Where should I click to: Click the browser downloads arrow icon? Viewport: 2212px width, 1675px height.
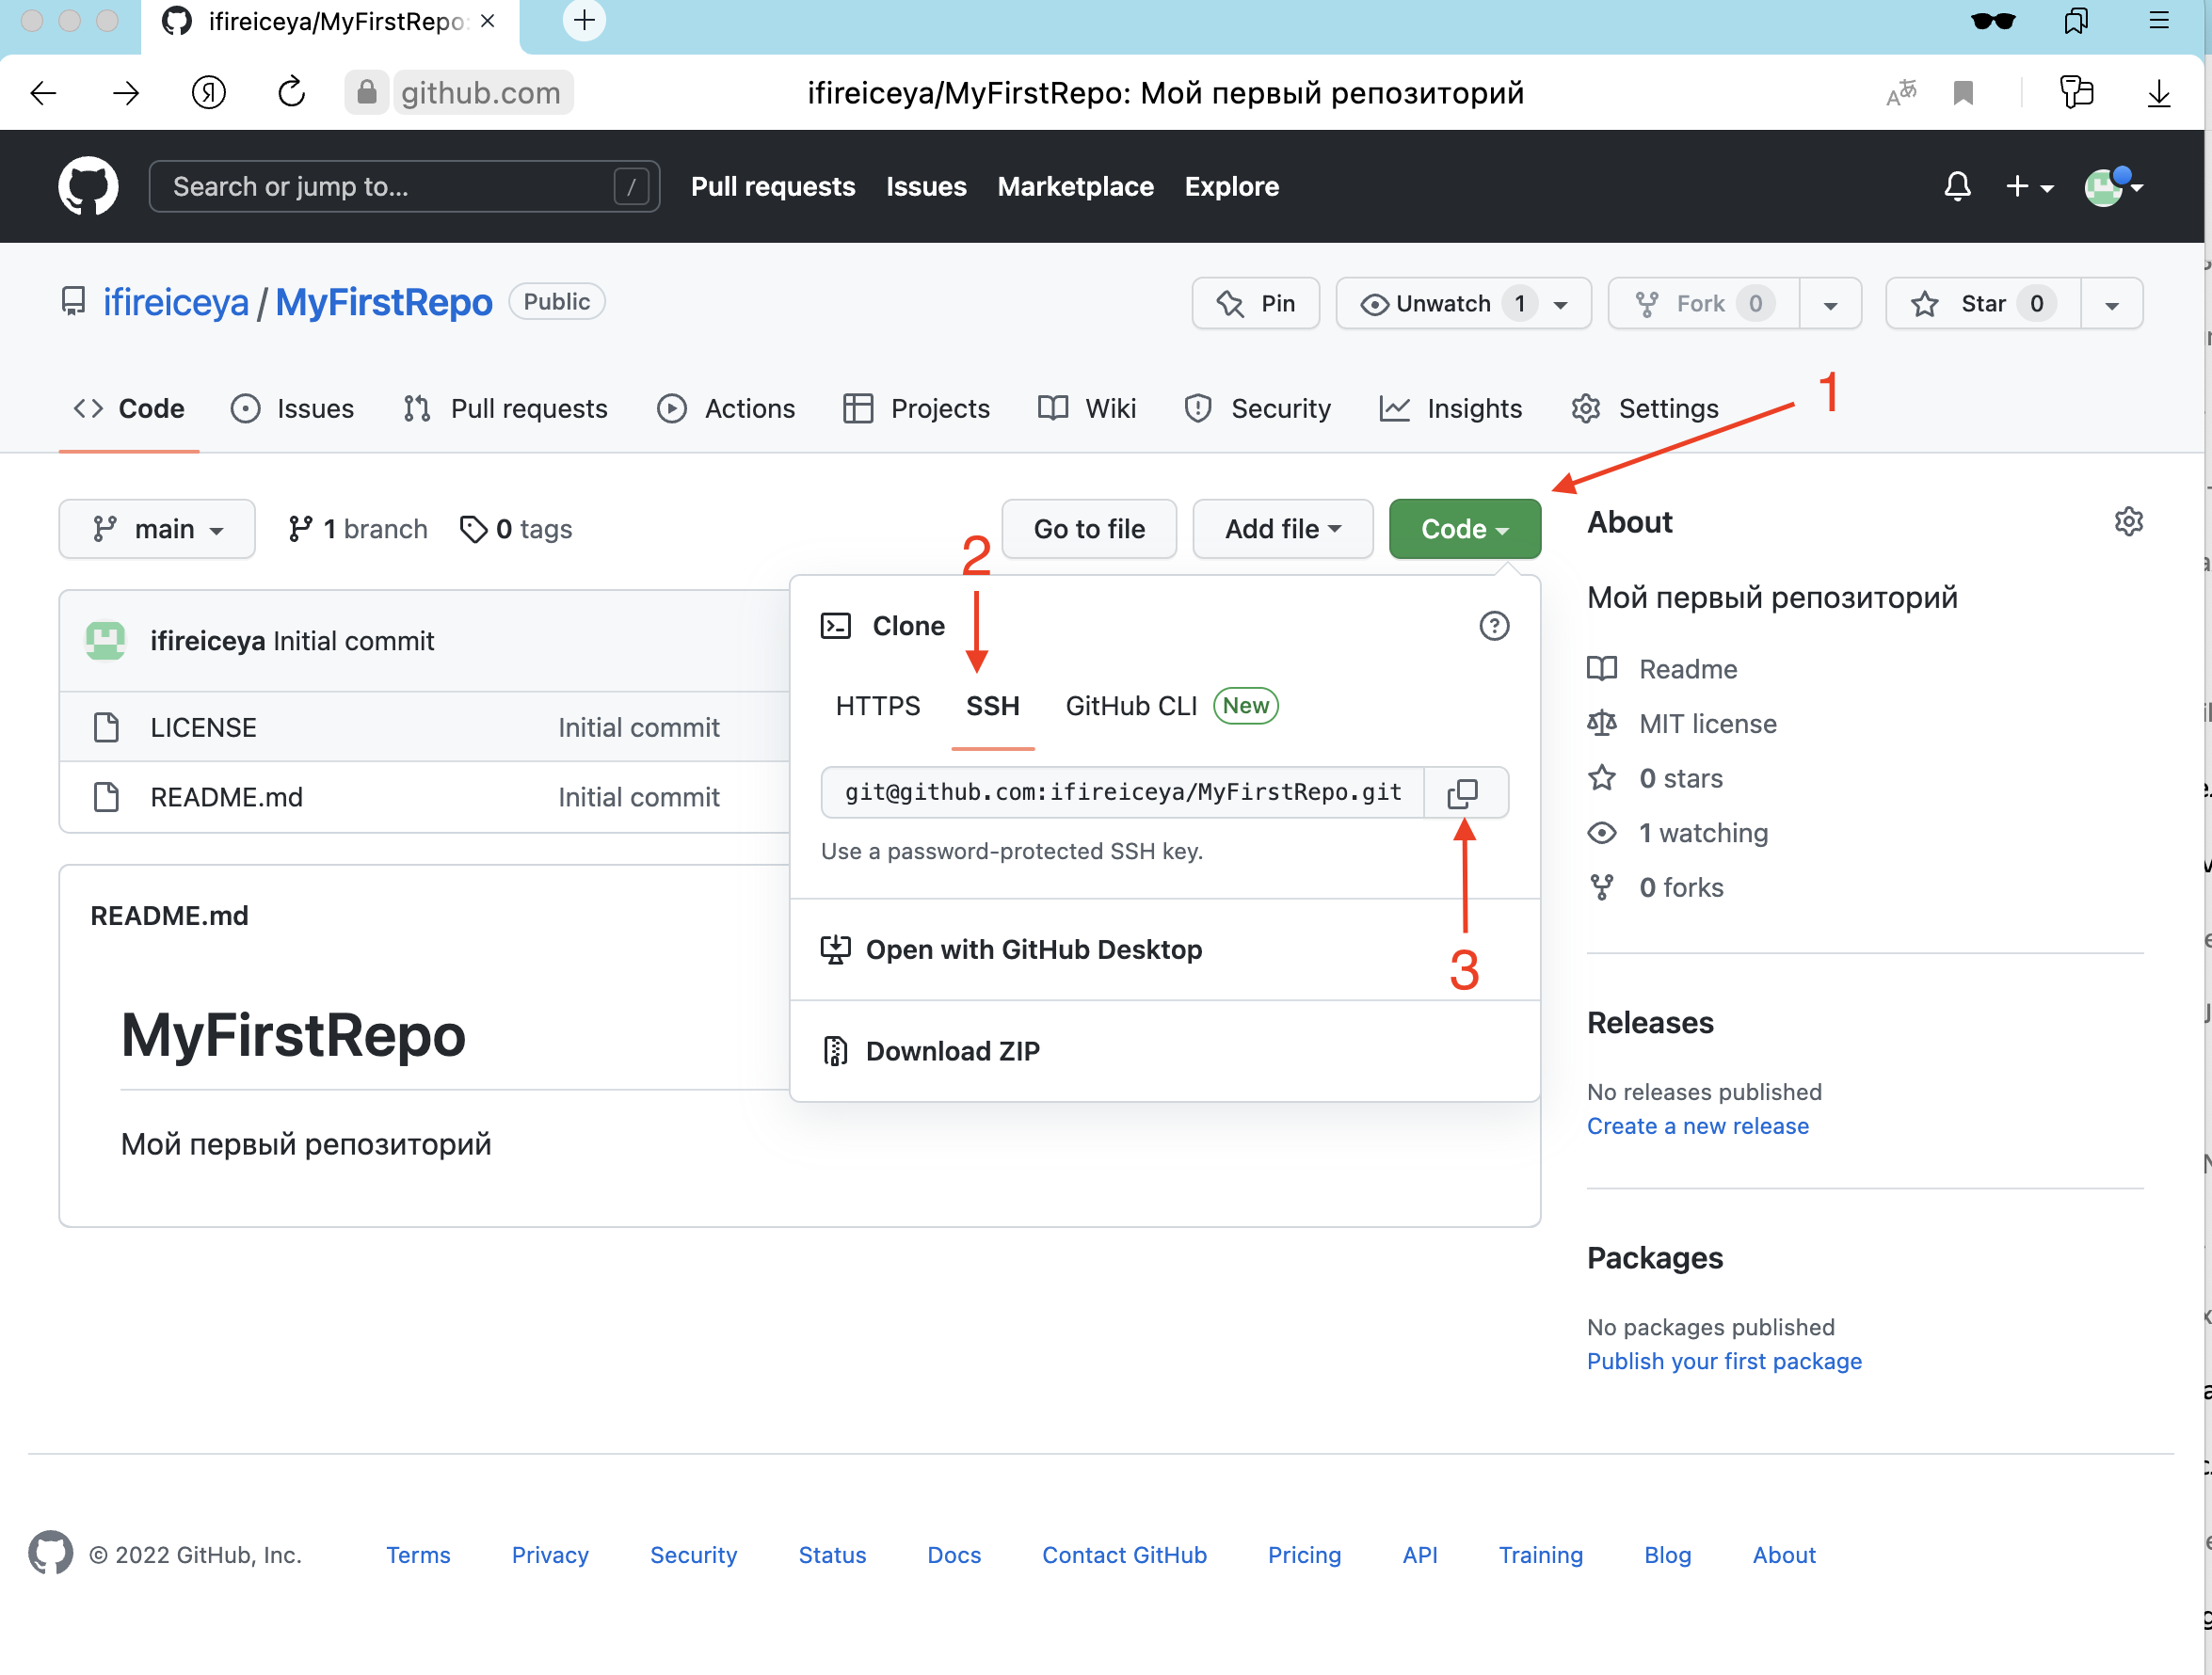click(x=2158, y=93)
